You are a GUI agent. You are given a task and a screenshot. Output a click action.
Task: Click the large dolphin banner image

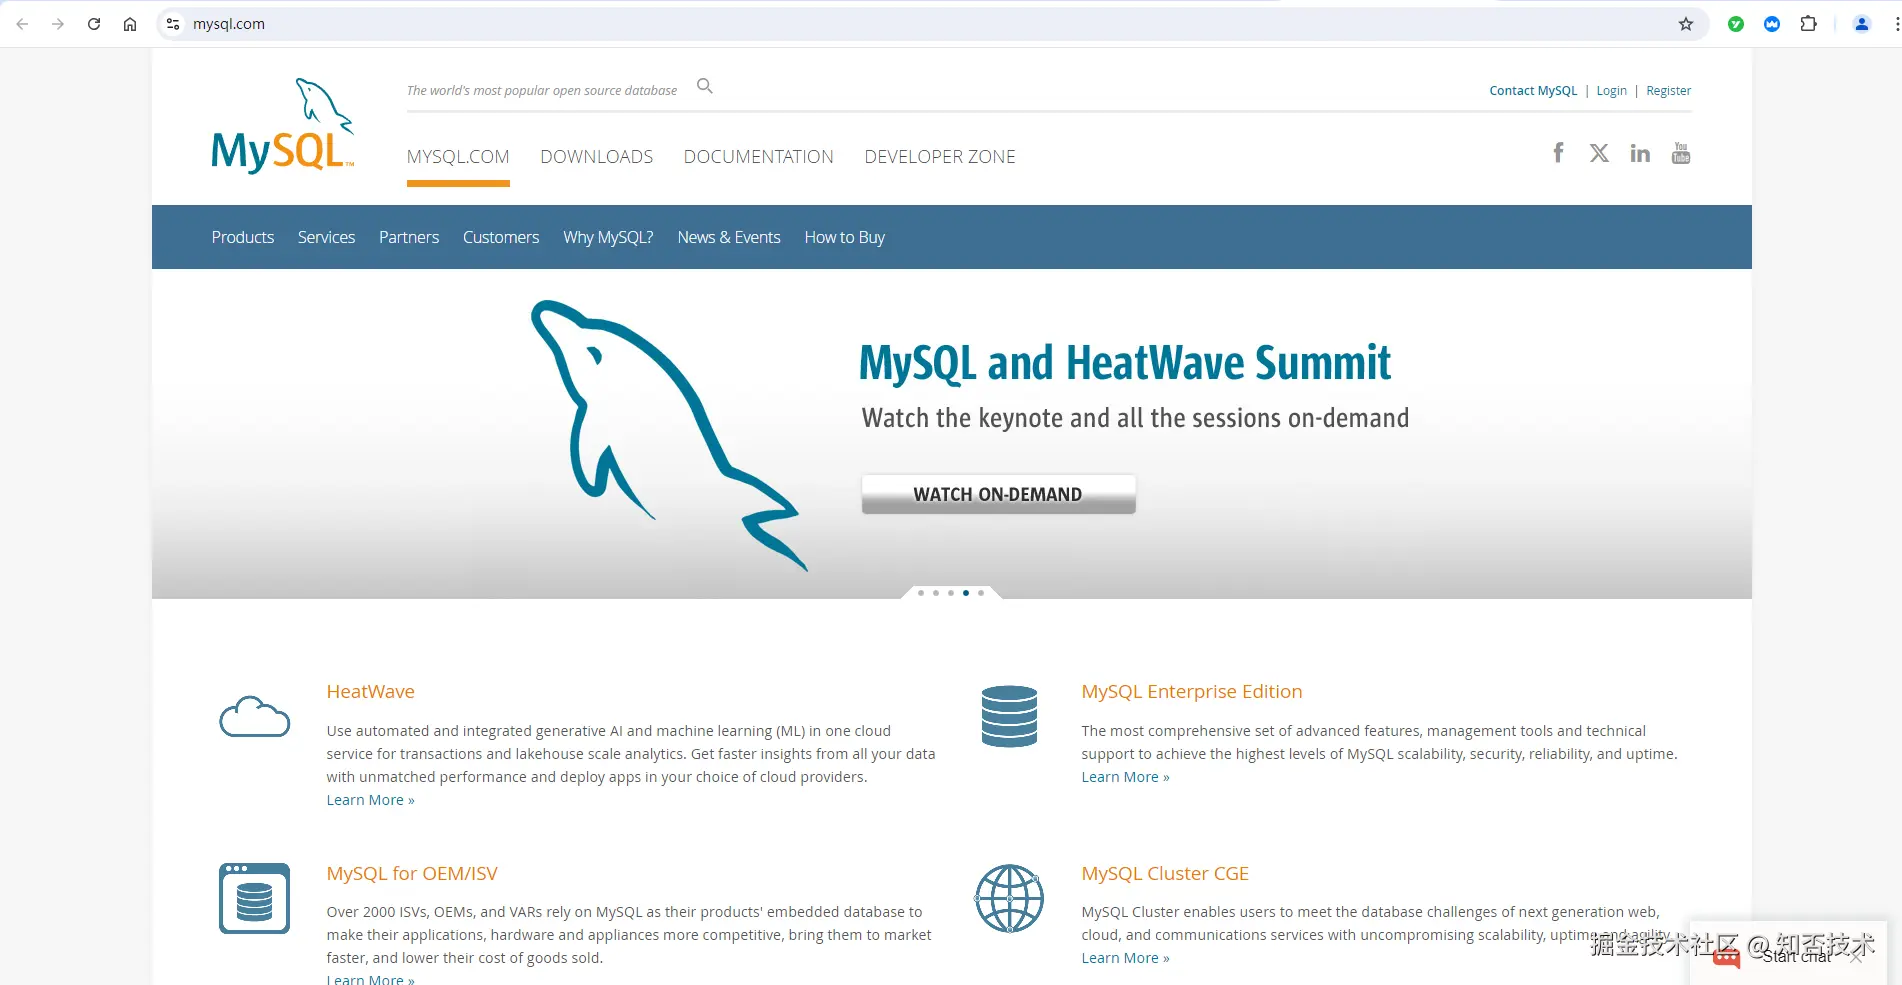[x=668, y=434]
